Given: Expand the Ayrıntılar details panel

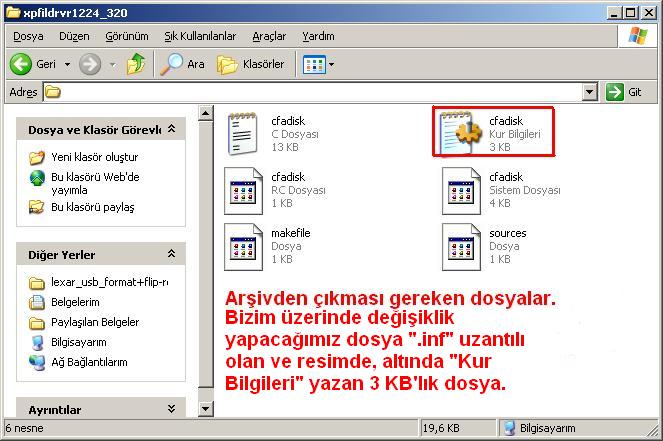Looking at the screenshot, I should coord(172,410).
